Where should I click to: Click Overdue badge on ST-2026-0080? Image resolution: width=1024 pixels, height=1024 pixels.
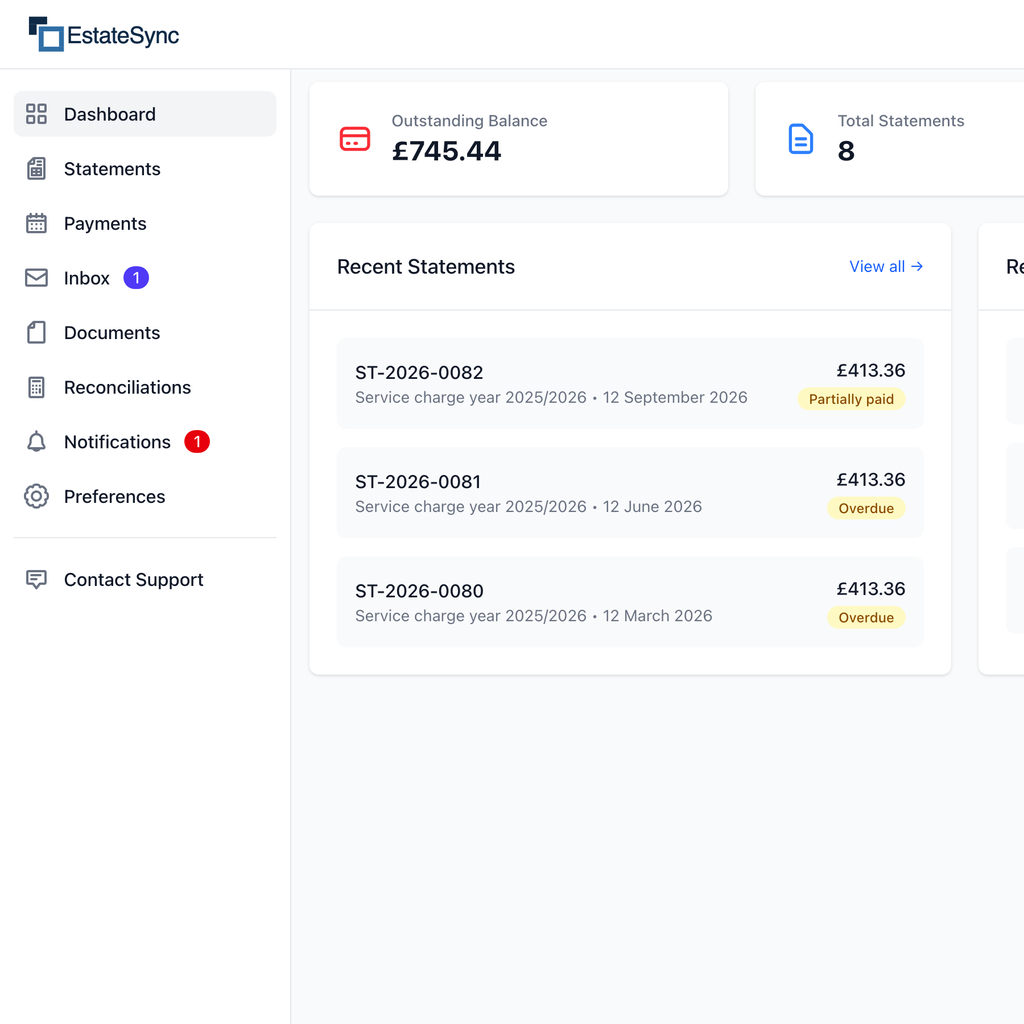(x=866, y=617)
